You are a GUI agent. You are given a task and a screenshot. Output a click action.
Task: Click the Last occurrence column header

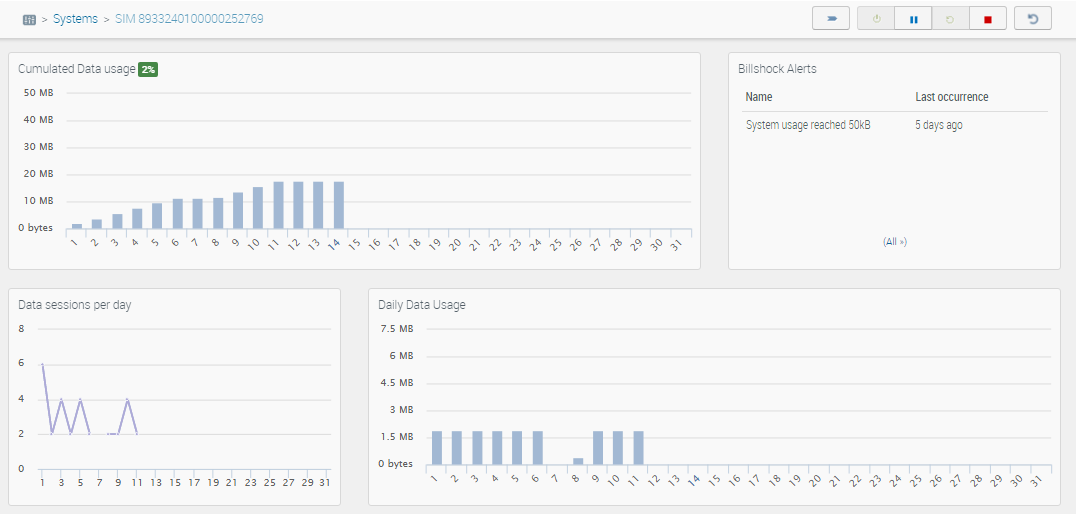point(951,97)
